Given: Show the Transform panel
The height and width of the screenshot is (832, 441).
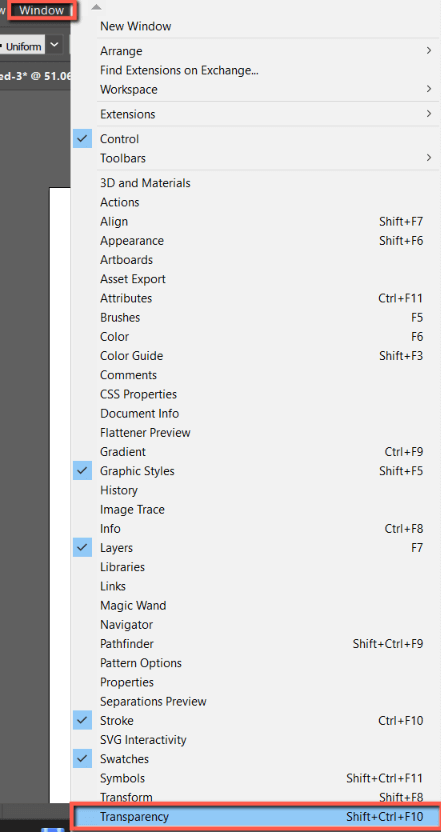Looking at the screenshot, I should [256, 796].
